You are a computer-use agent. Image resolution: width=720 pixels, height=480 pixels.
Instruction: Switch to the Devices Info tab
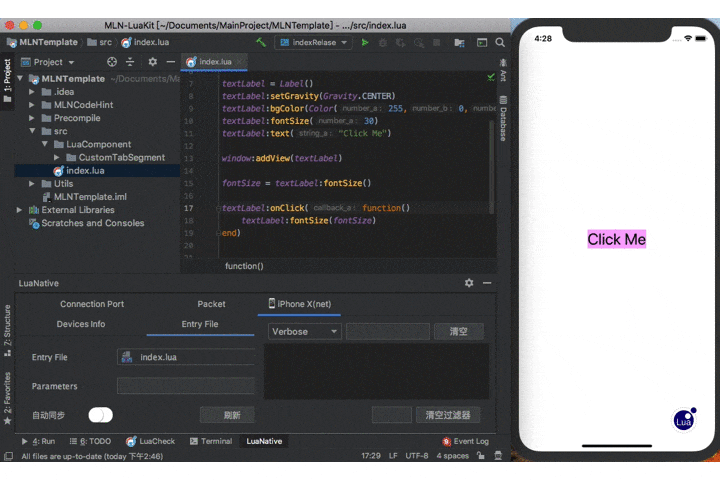coord(81,324)
